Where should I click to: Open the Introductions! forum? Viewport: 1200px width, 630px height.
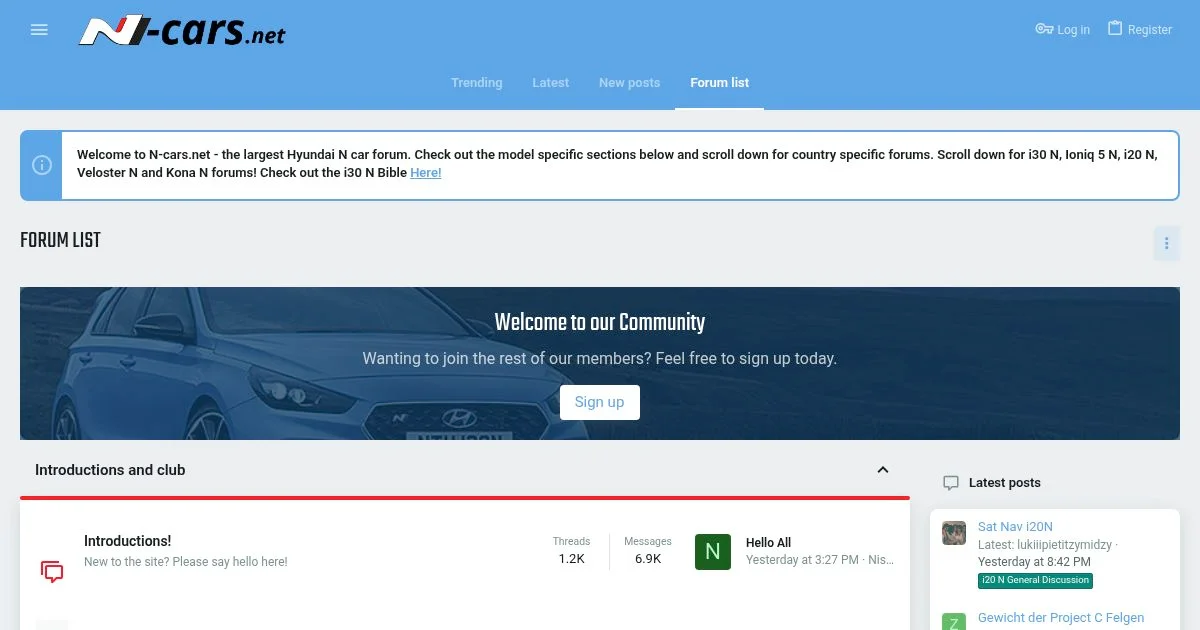point(128,541)
